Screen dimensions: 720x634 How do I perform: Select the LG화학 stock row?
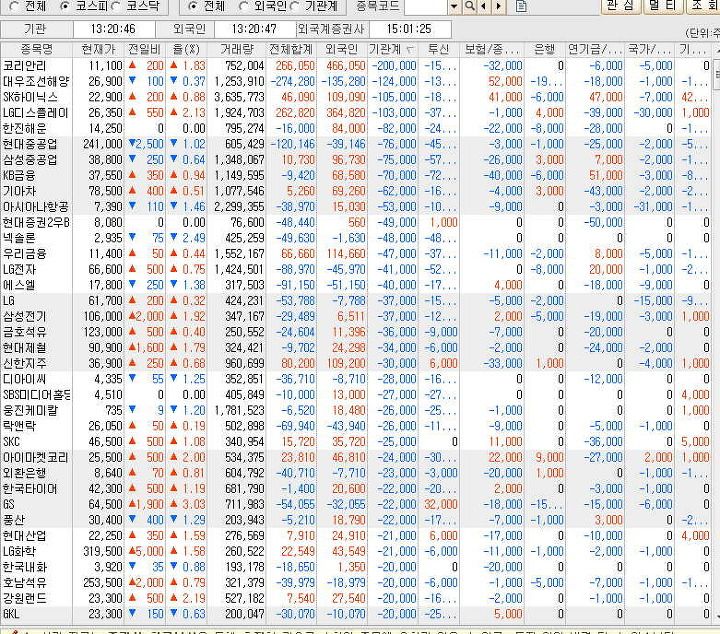coord(356,551)
